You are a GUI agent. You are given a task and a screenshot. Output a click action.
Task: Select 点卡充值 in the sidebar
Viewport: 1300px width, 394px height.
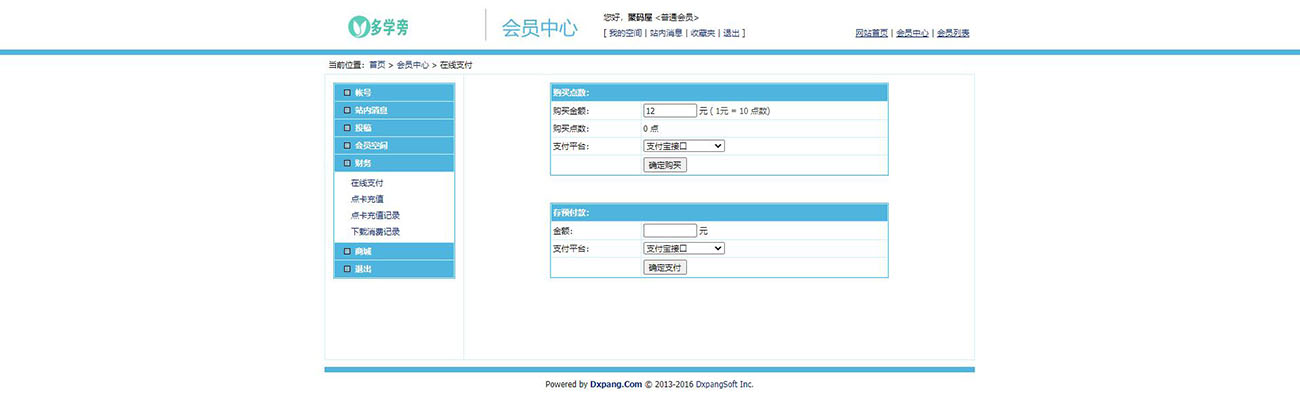click(x=367, y=199)
